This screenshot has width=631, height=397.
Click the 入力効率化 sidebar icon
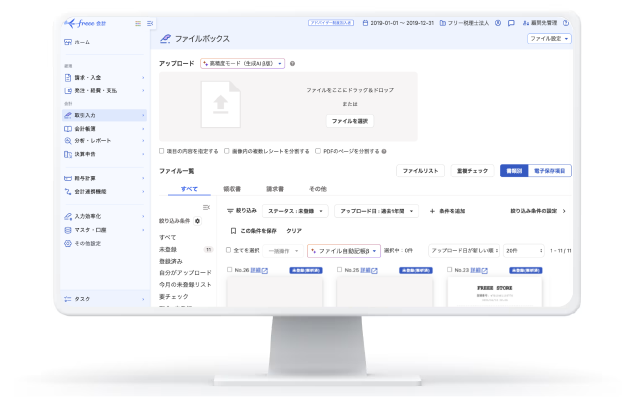(x=68, y=216)
